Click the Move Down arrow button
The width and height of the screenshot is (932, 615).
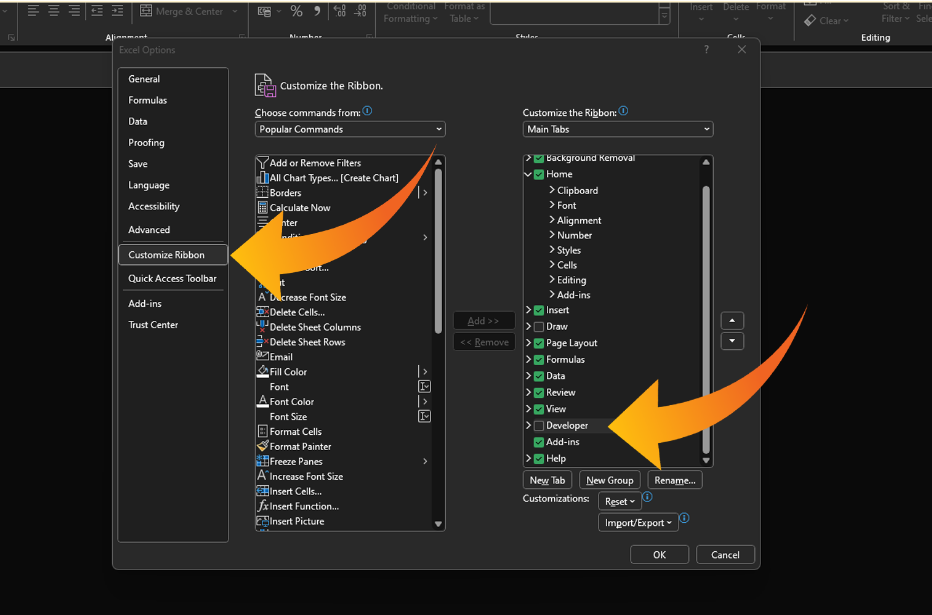pos(732,342)
